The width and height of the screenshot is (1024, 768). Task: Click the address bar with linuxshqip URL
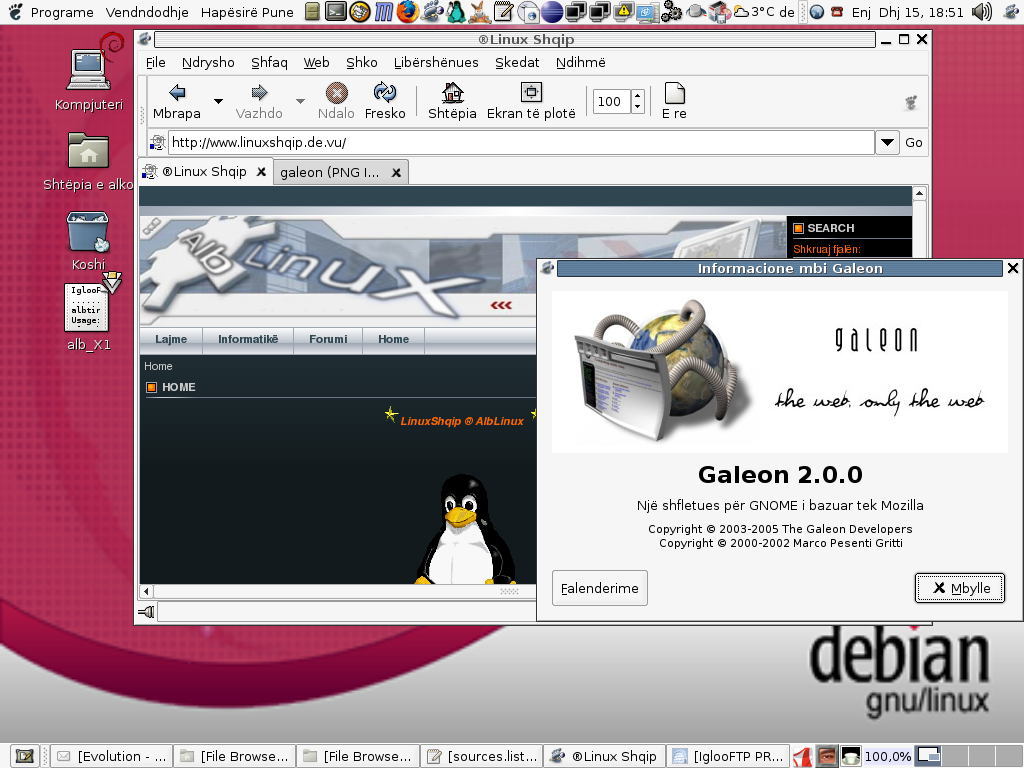[521, 142]
